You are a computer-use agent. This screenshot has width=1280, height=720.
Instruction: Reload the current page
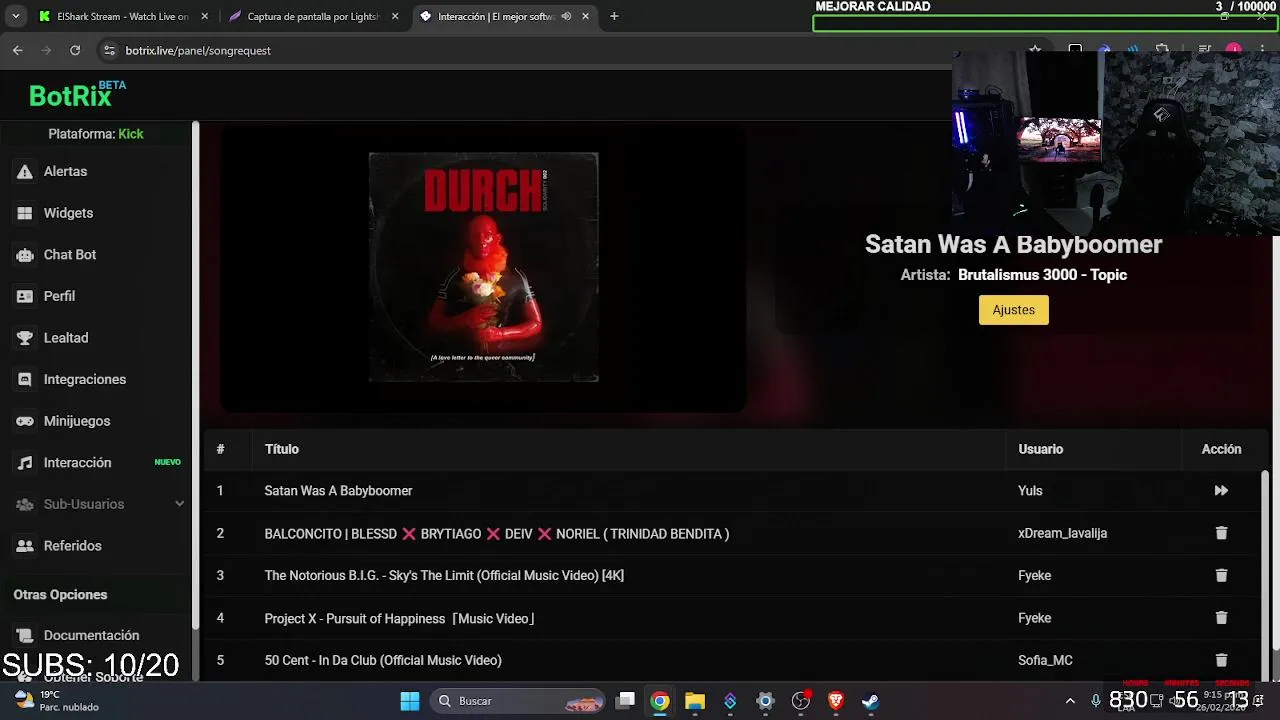[x=75, y=50]
